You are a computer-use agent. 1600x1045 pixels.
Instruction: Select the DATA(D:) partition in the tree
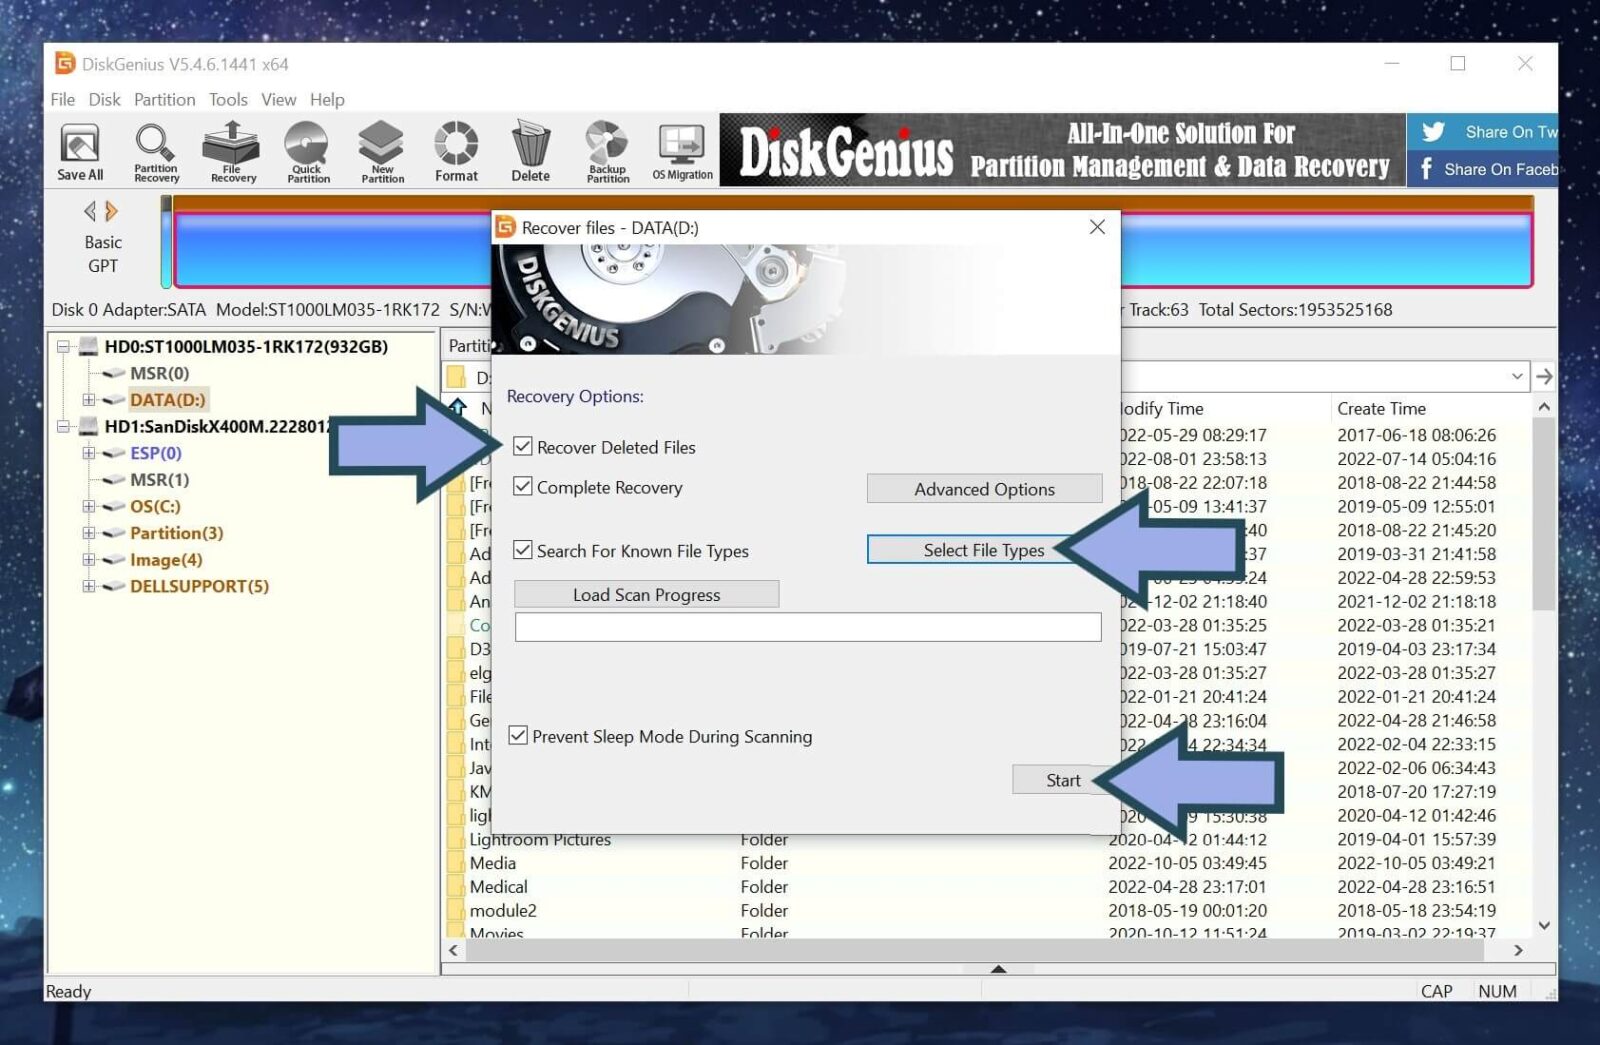click(169, 399)
